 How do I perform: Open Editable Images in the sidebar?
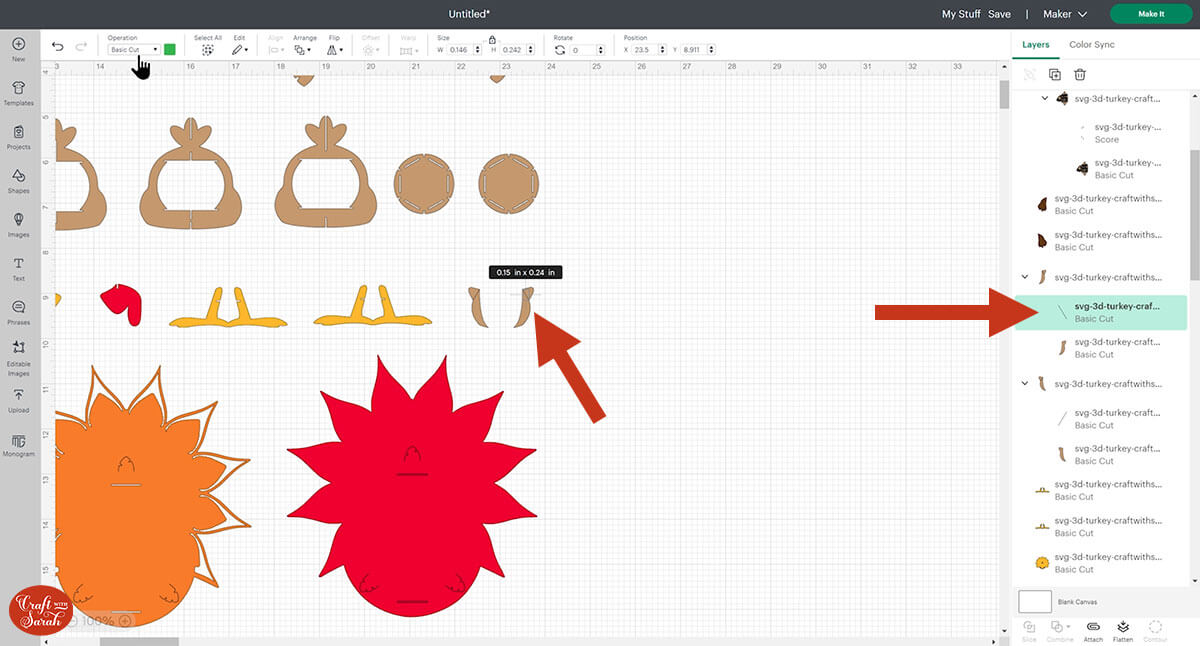click(18, 358)
